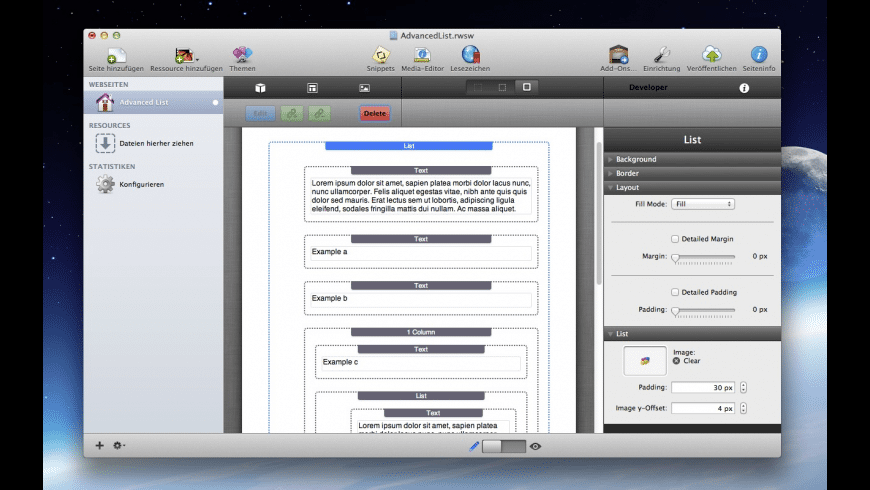Image resolution: width=870 pixels, height=490 pixels.
Task: Click the list image well thumbnail
Action: [645, 361]
